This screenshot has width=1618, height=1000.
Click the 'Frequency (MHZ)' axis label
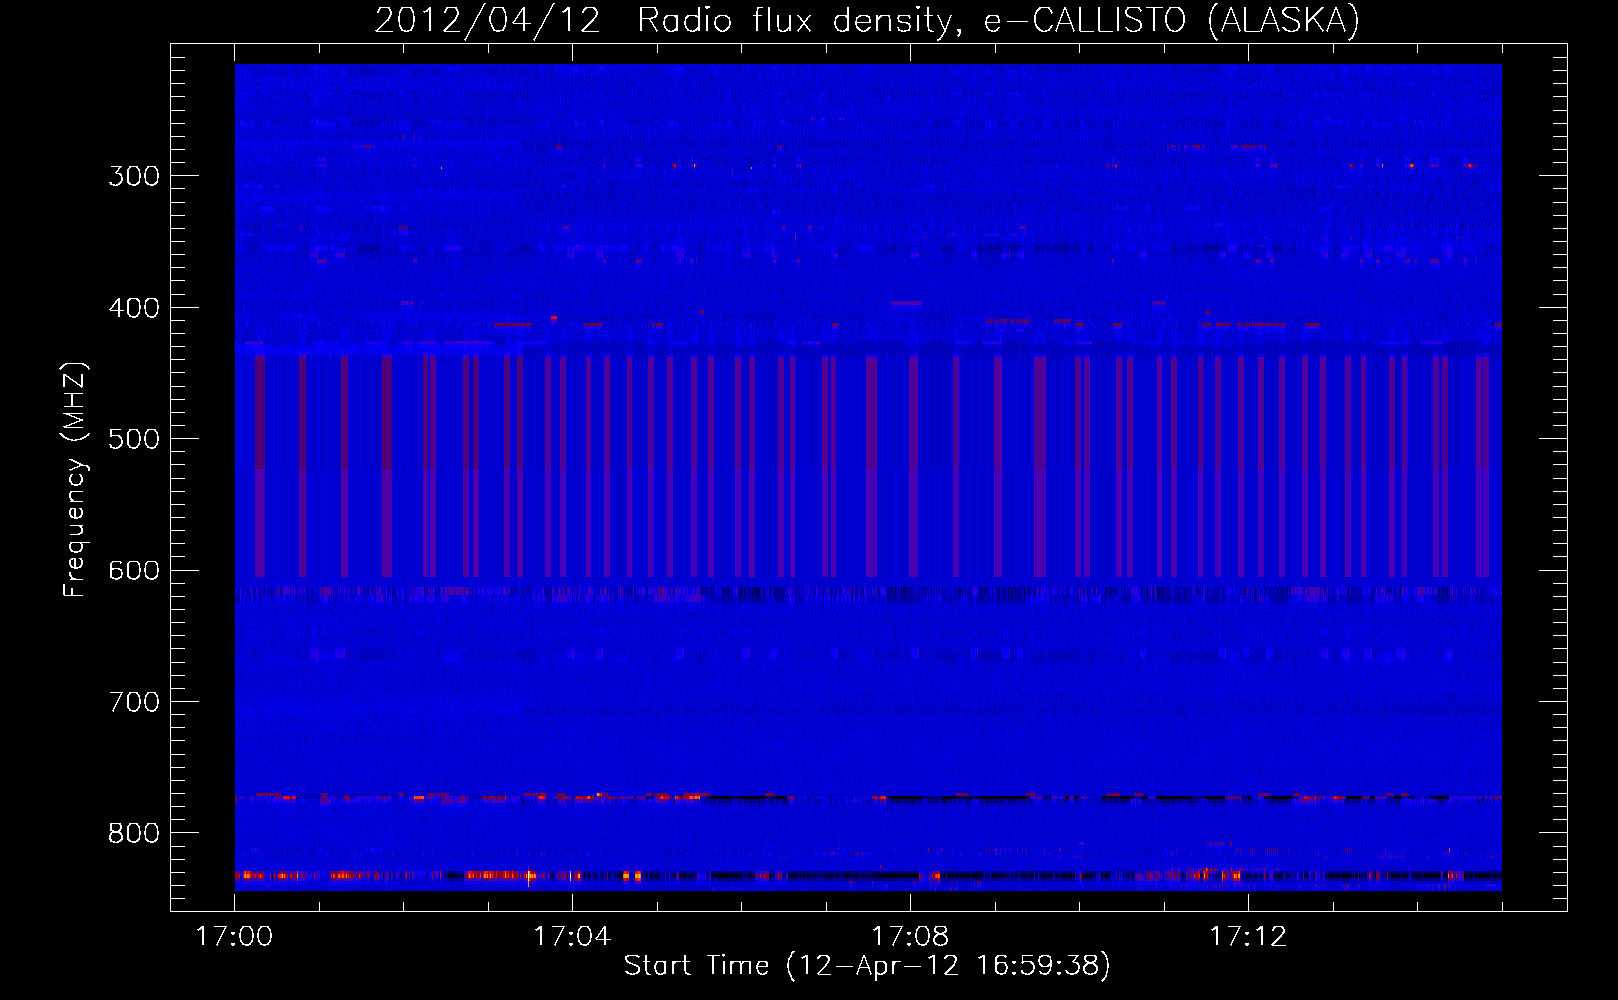[75, 479]
